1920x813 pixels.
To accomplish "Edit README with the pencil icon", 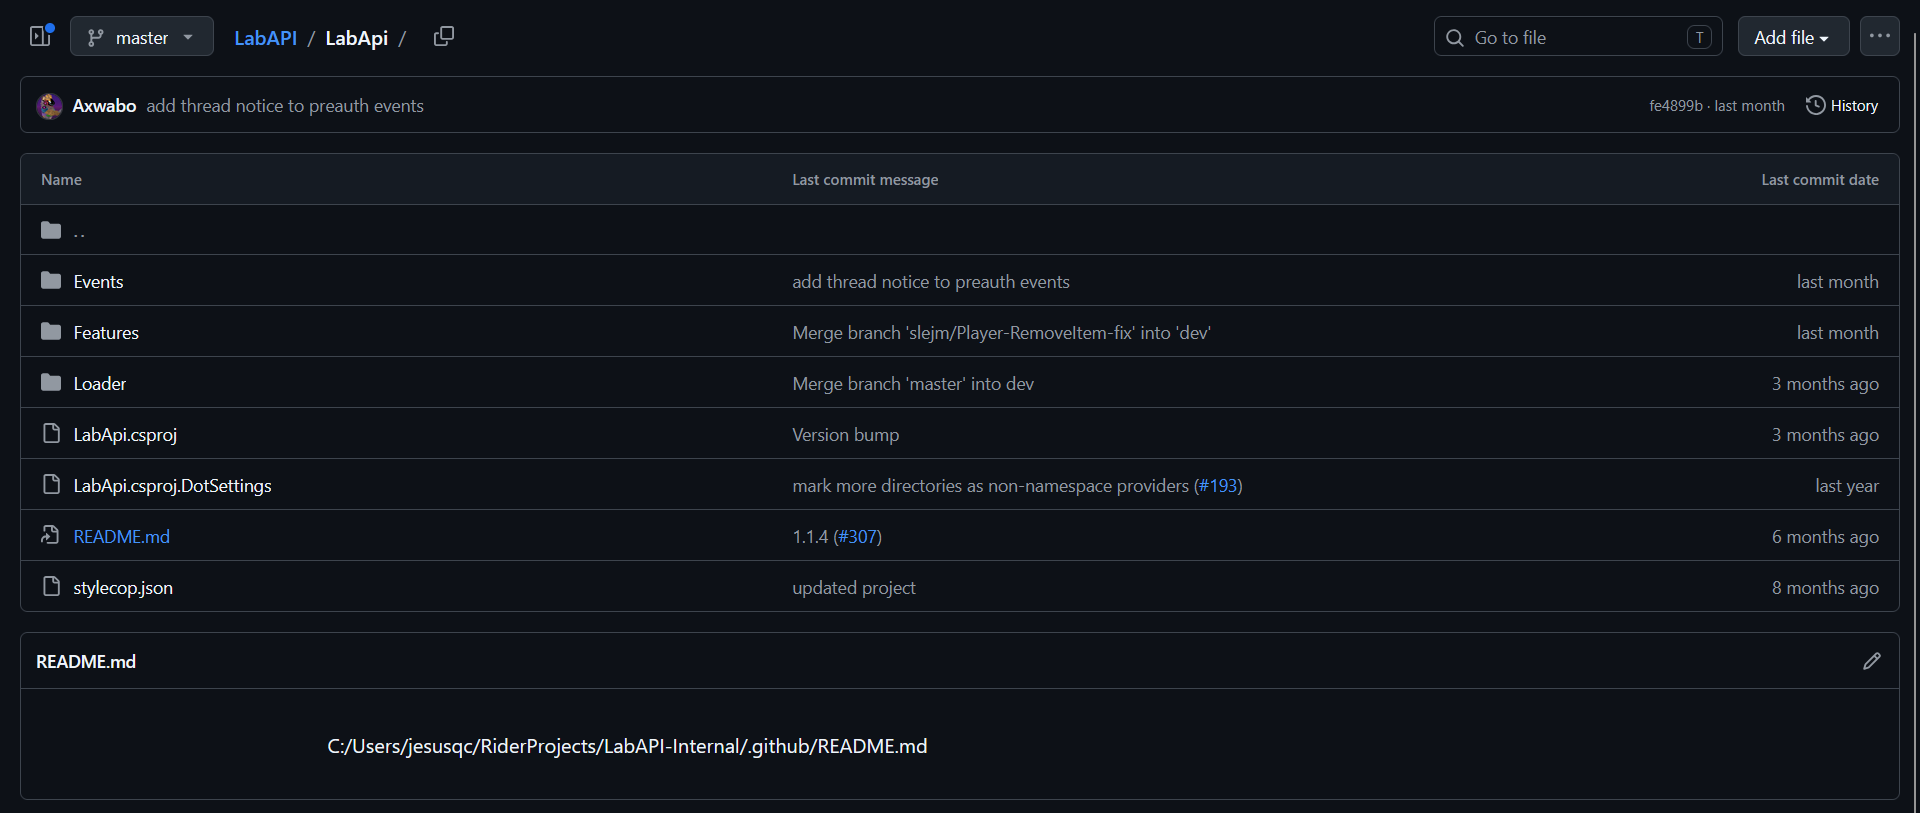I will click(x=1872, y=661).
